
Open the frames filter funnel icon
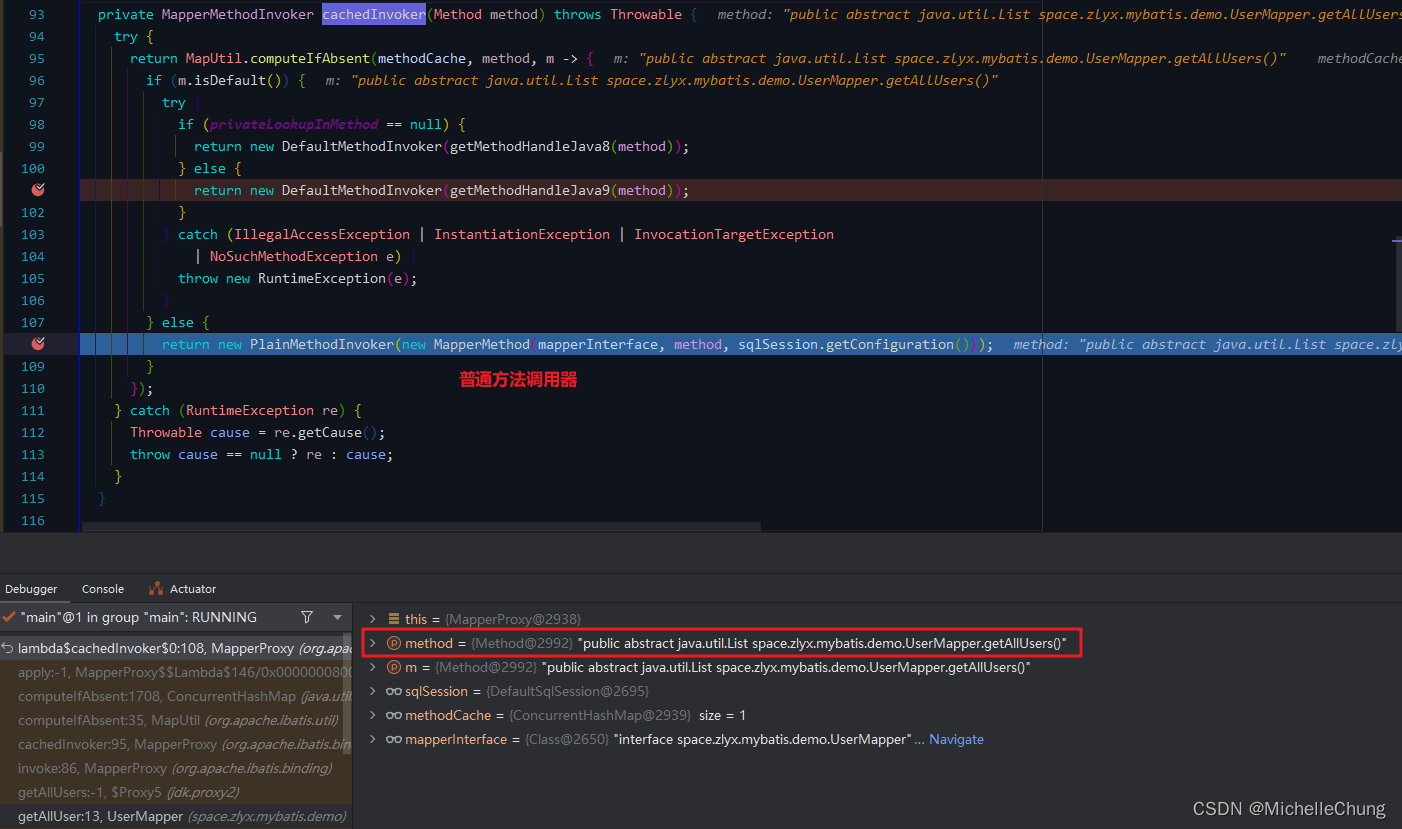(307, 617)
